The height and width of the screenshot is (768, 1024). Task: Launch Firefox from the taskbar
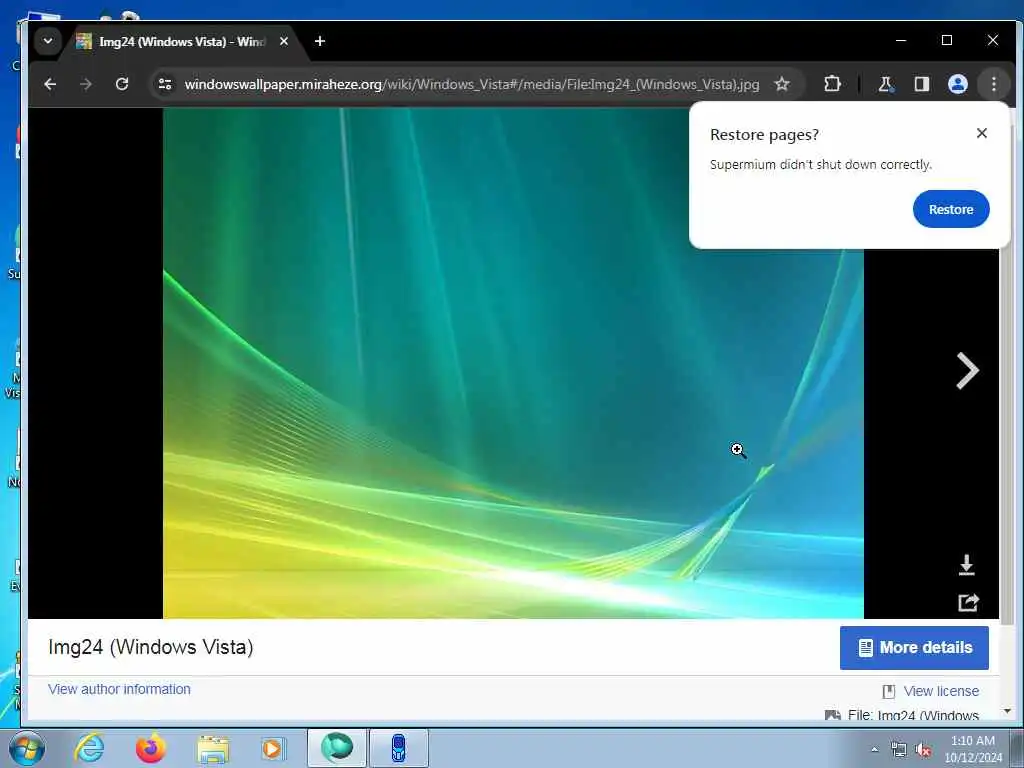(151, 748)
